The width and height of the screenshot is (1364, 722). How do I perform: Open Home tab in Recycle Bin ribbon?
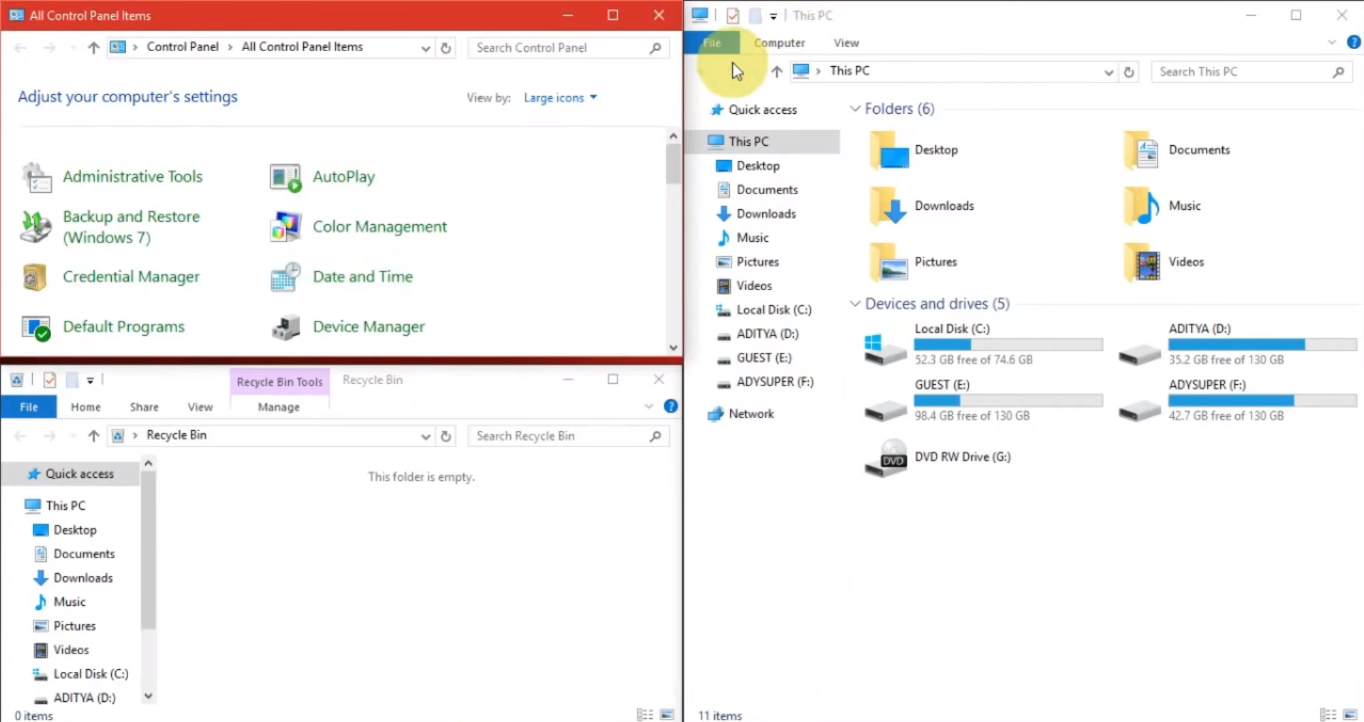tap(85, 407)
